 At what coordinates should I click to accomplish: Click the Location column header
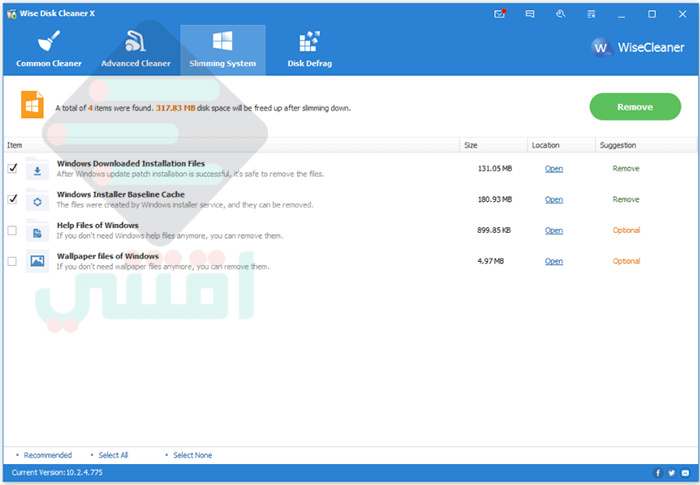(561, 145)
